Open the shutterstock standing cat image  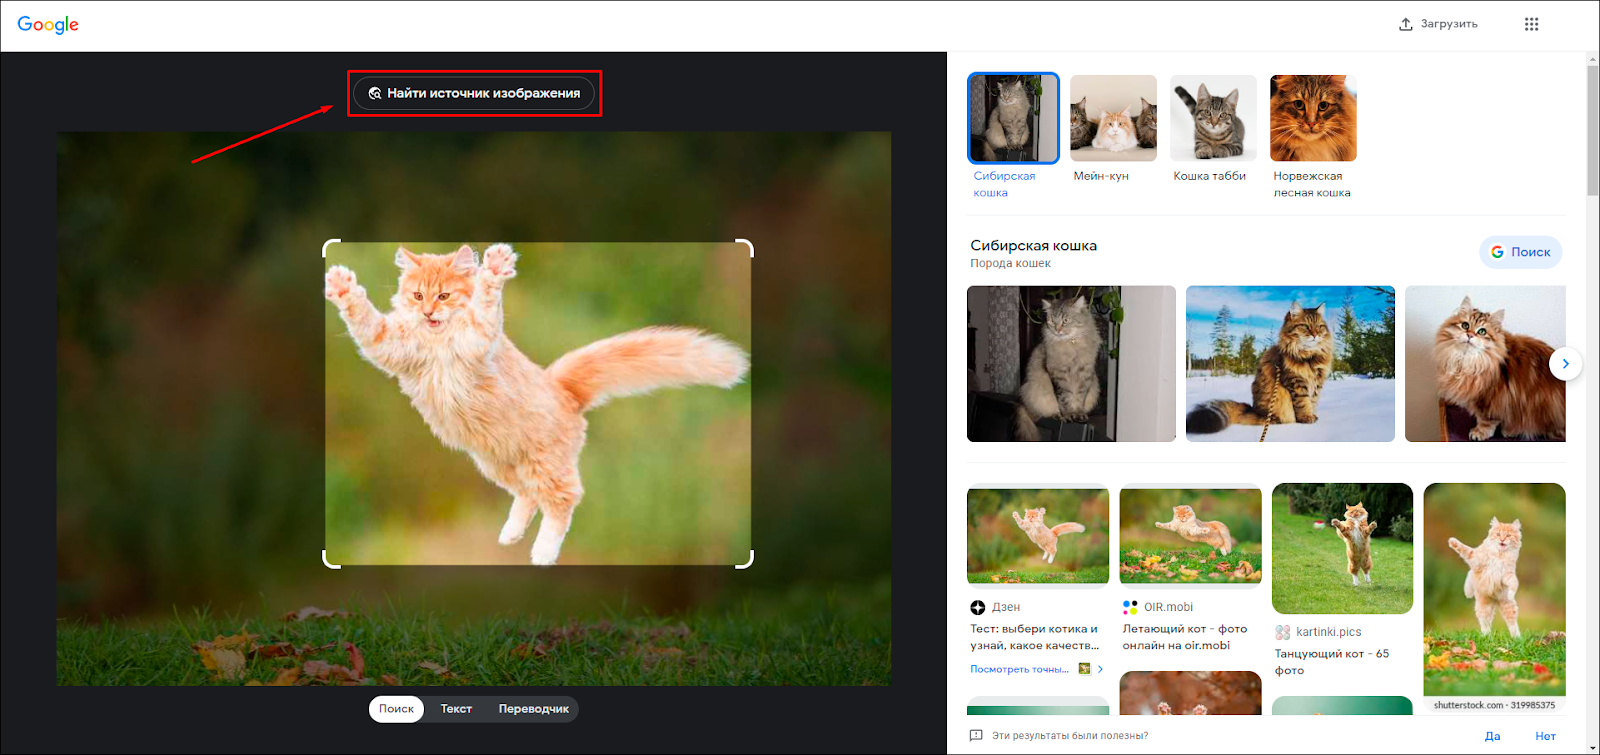tap(1494, 590)
